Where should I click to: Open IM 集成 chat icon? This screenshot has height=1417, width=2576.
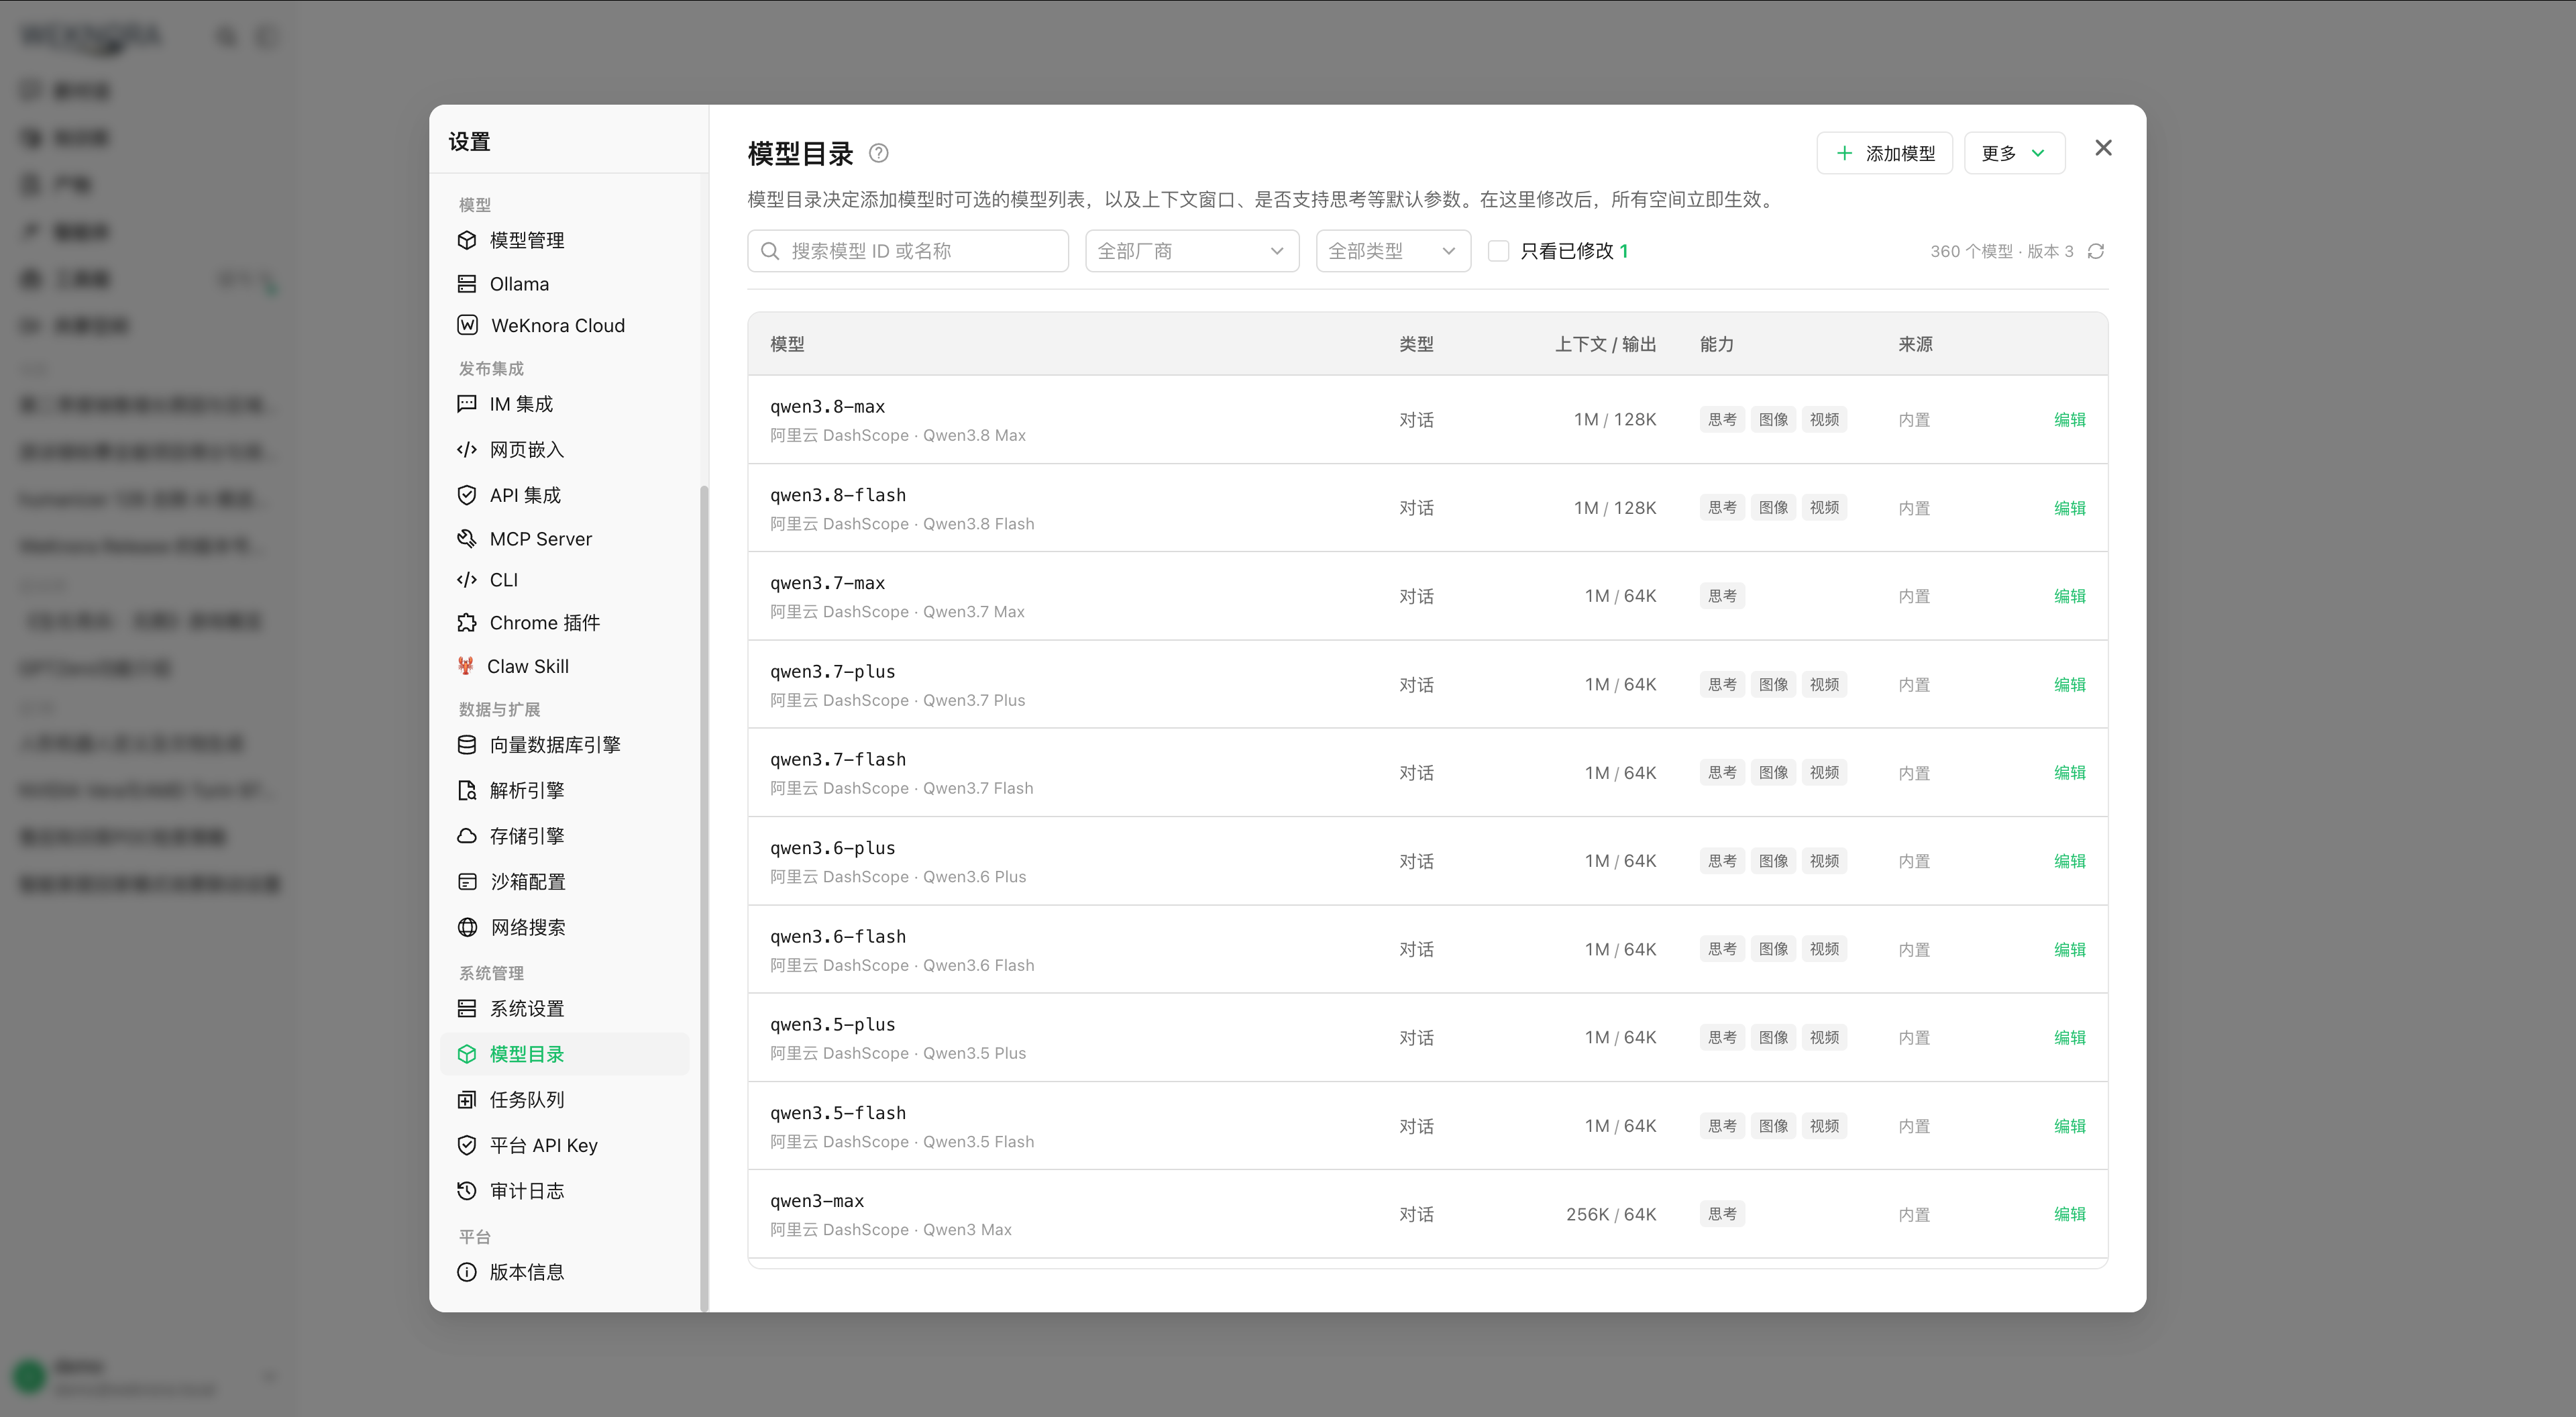coord(467,404)
